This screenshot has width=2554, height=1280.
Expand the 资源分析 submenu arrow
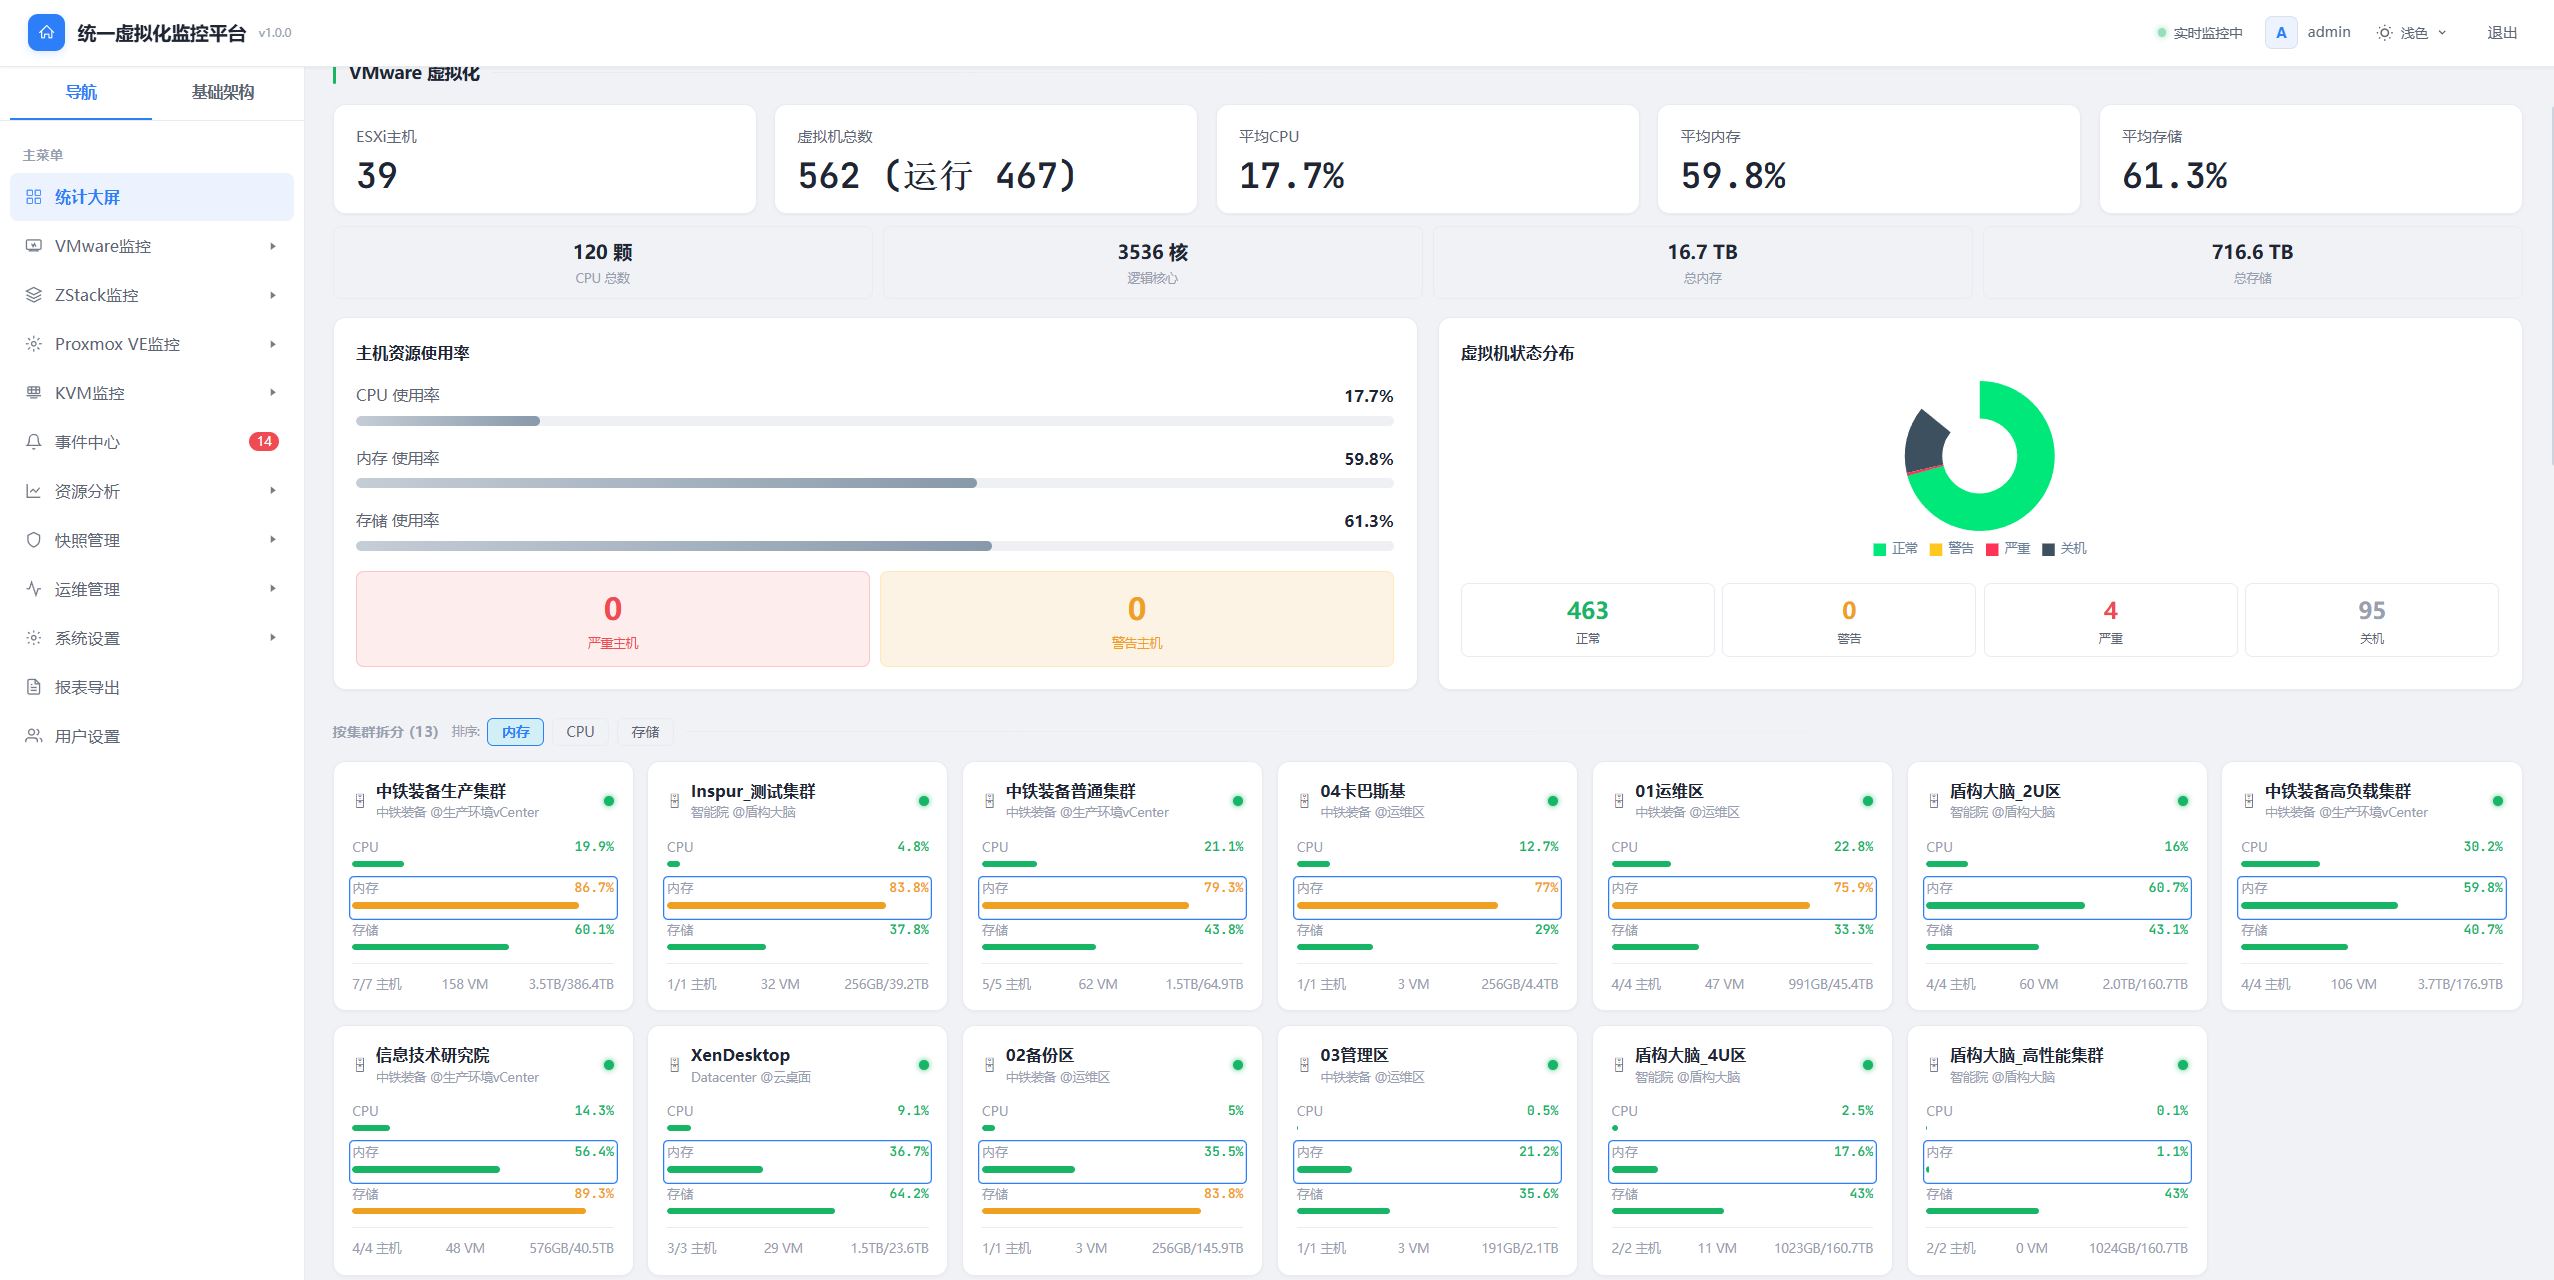[x=273, y=491]
